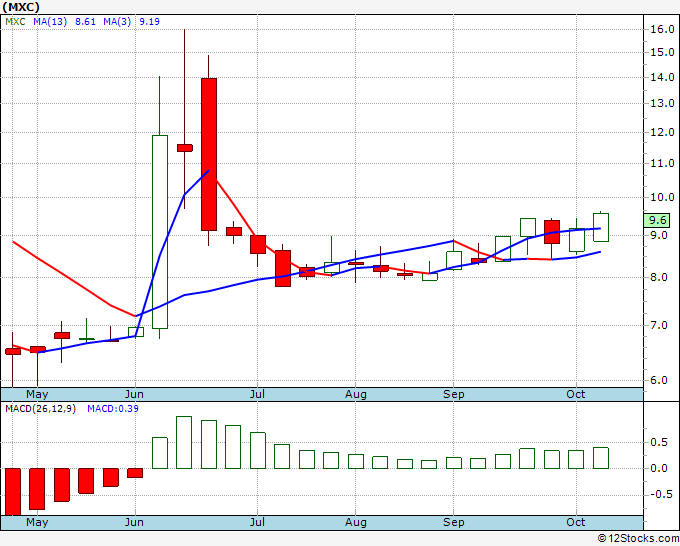The image size is (680, 546).
Task: Click the 13.0 price axis label
Action: click(x=662, y=104)
